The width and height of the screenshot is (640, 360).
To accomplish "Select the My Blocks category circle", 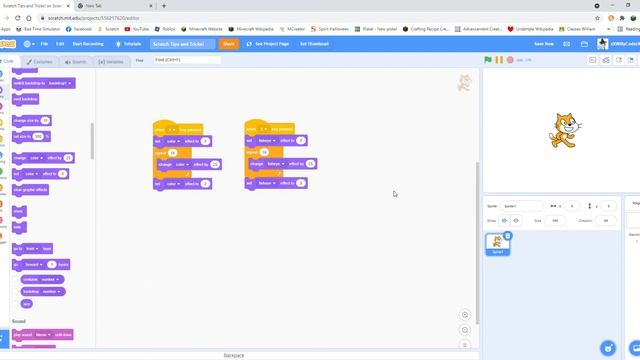I will (1, 204).
